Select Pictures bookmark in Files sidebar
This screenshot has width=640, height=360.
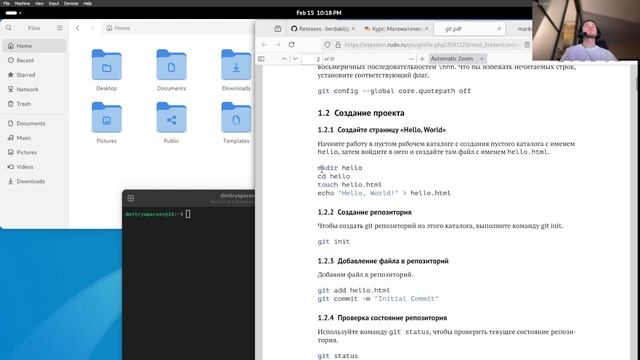34,152
